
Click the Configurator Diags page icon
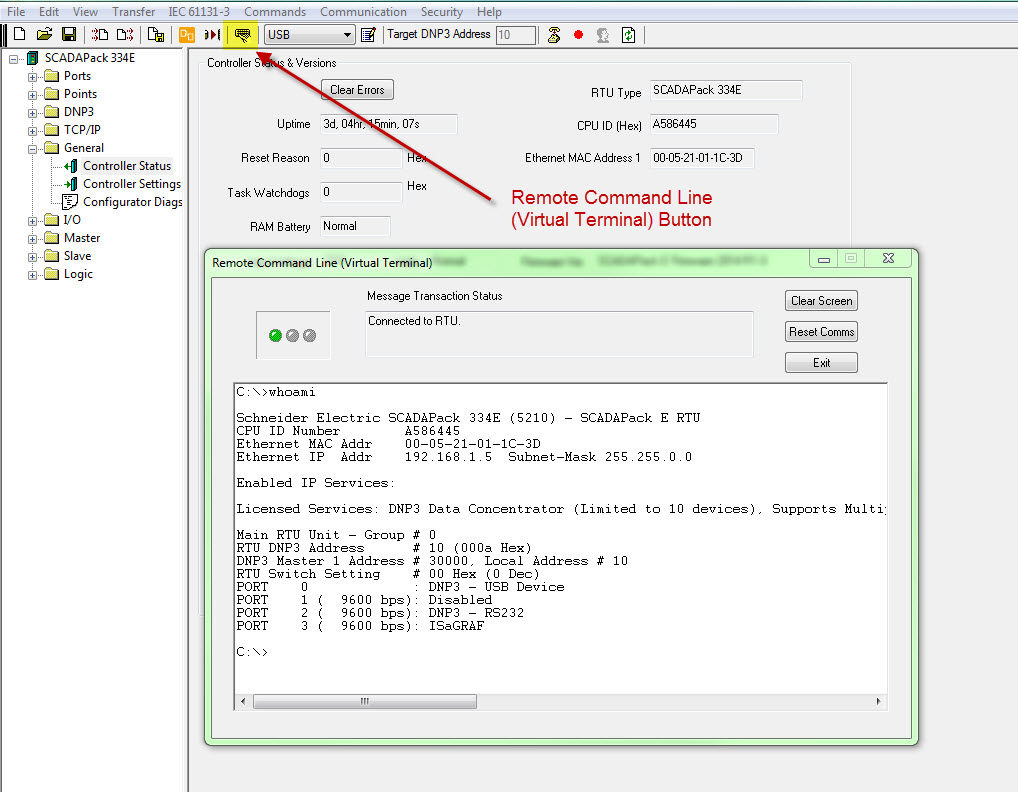[69, 202]
